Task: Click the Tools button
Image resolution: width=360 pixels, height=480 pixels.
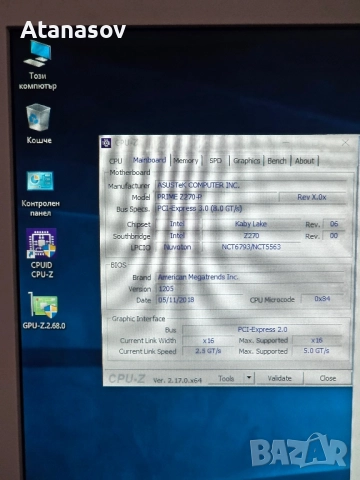Action: point(226,378)
